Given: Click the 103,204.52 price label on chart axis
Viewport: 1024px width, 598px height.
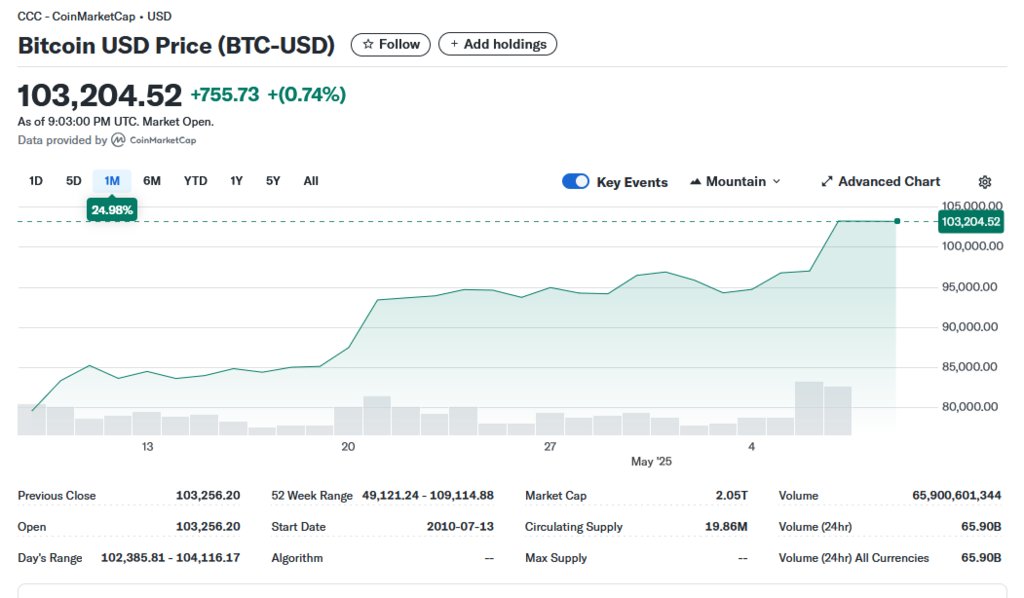Looking at the screenshot, I should pos(970,221).
